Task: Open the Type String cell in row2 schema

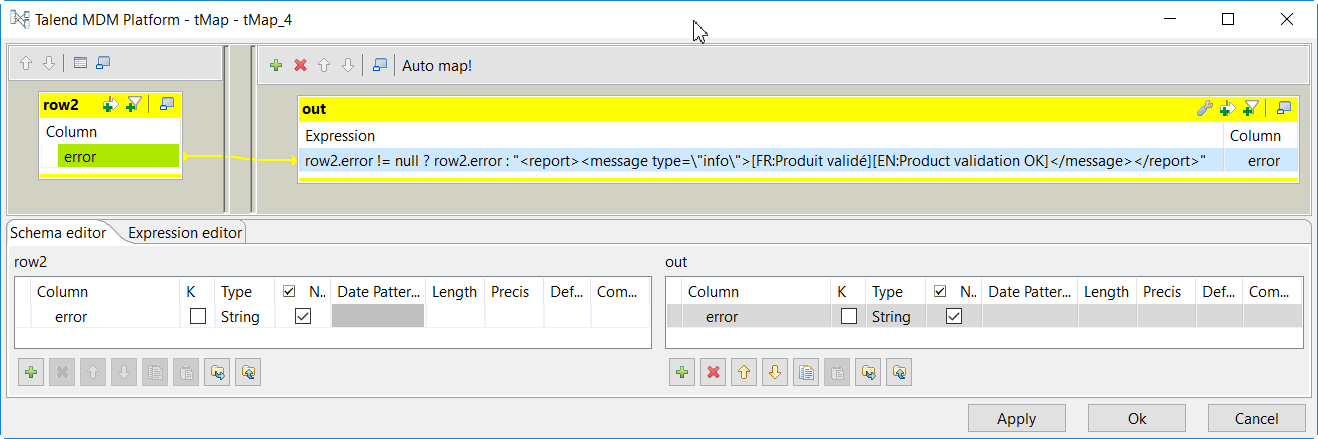Action: [x=240, y=316]
